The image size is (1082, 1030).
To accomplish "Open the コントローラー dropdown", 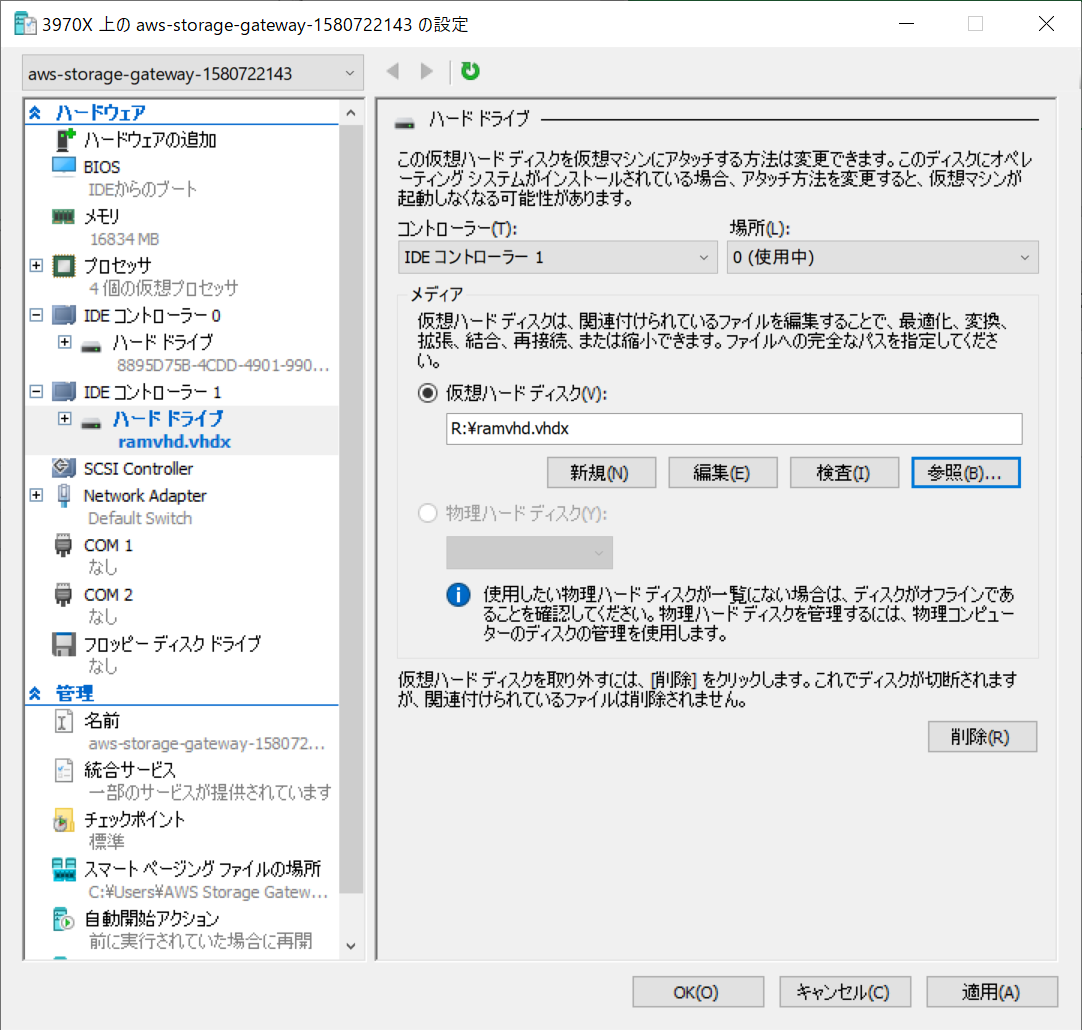I will click(558, 257).
